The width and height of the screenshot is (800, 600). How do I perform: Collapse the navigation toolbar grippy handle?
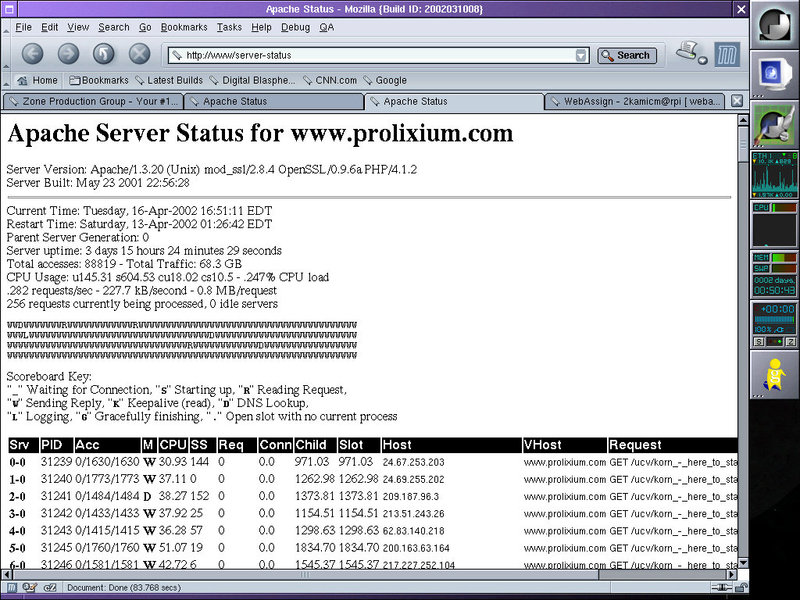tap(6, 54)
